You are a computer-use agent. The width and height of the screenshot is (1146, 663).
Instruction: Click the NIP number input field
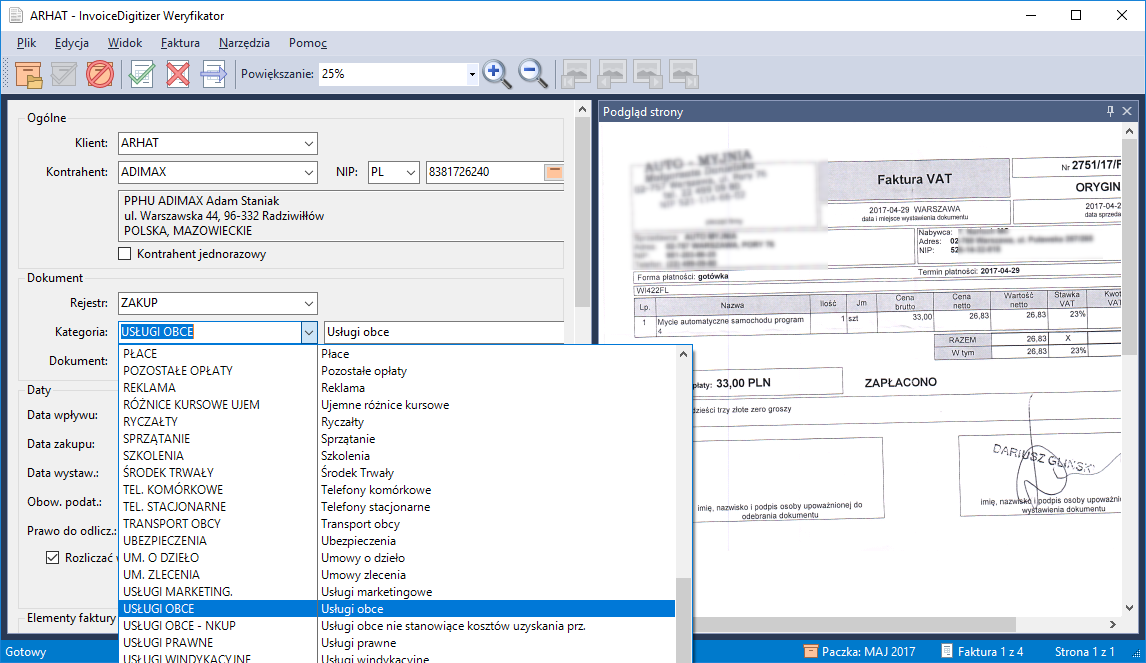click(x=482, y=172)
